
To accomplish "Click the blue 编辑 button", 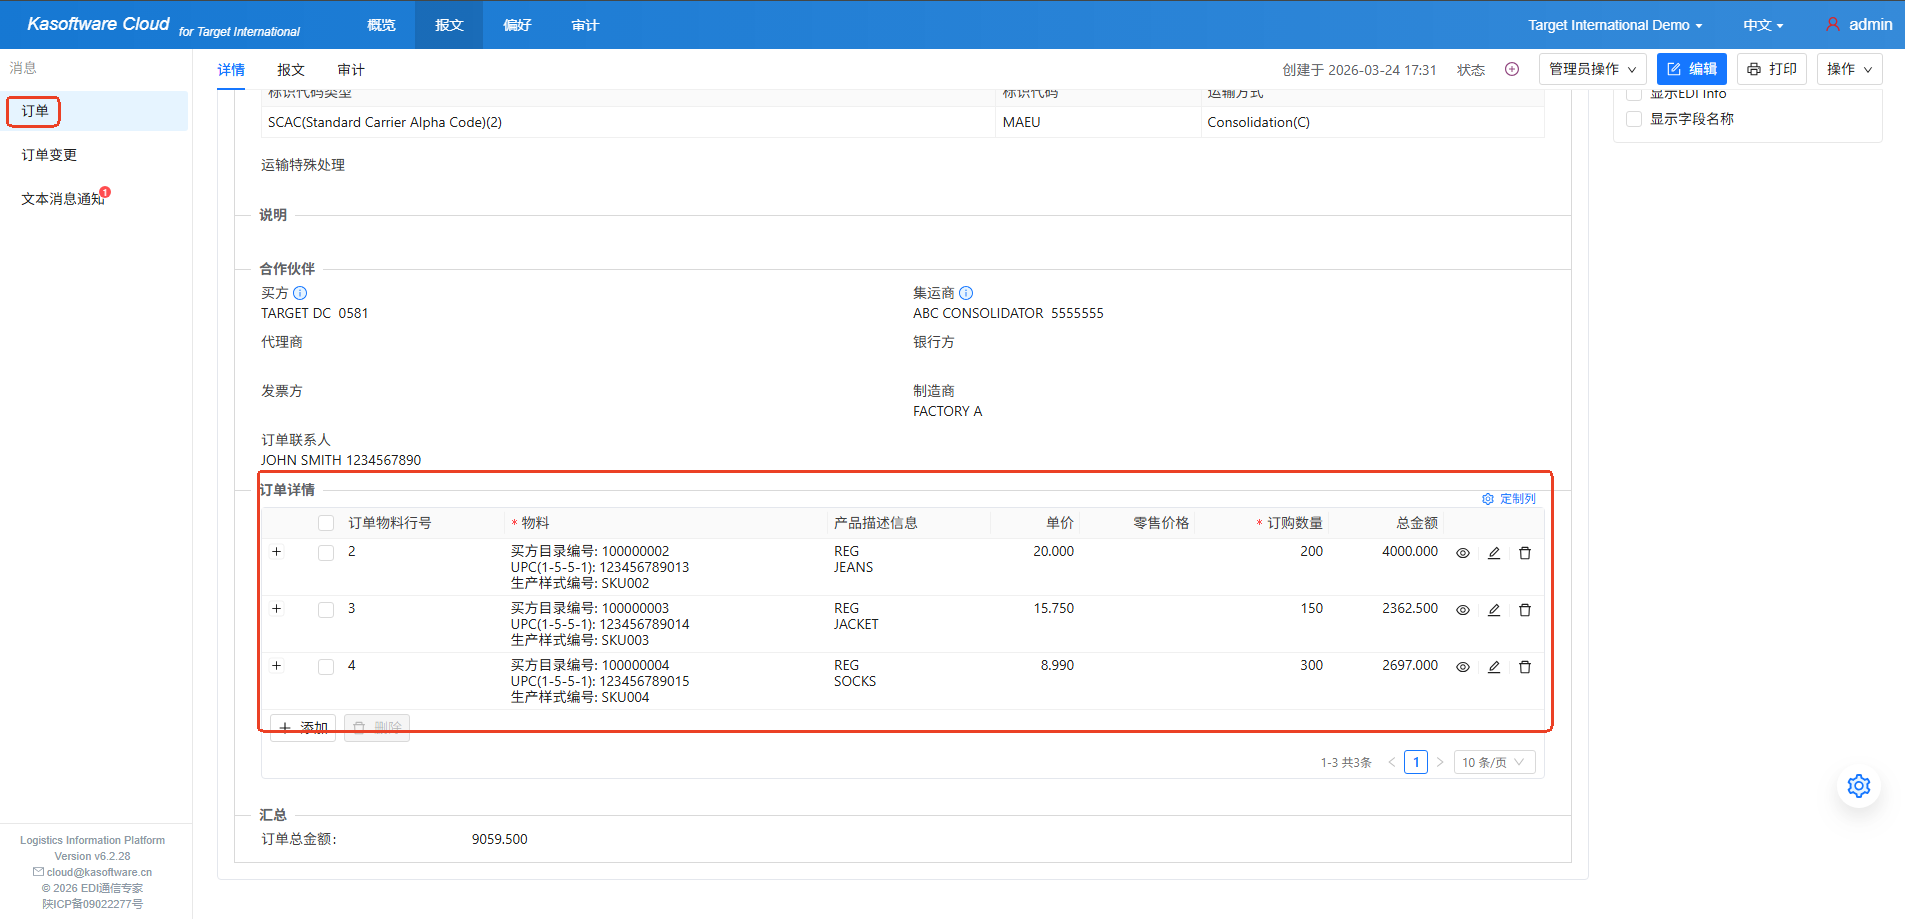I will coord(1691,69).
